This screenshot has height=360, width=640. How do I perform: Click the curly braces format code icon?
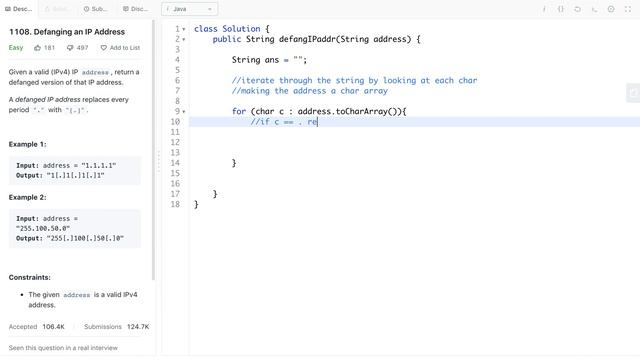point(561,9)
